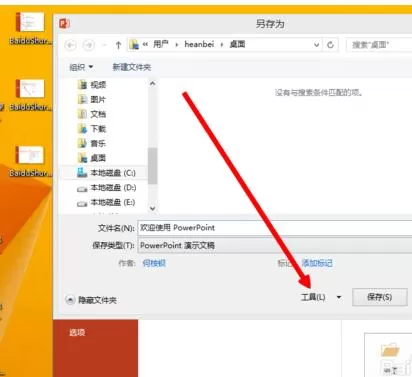Click 添加标记 link

click(x=317, y=263)
